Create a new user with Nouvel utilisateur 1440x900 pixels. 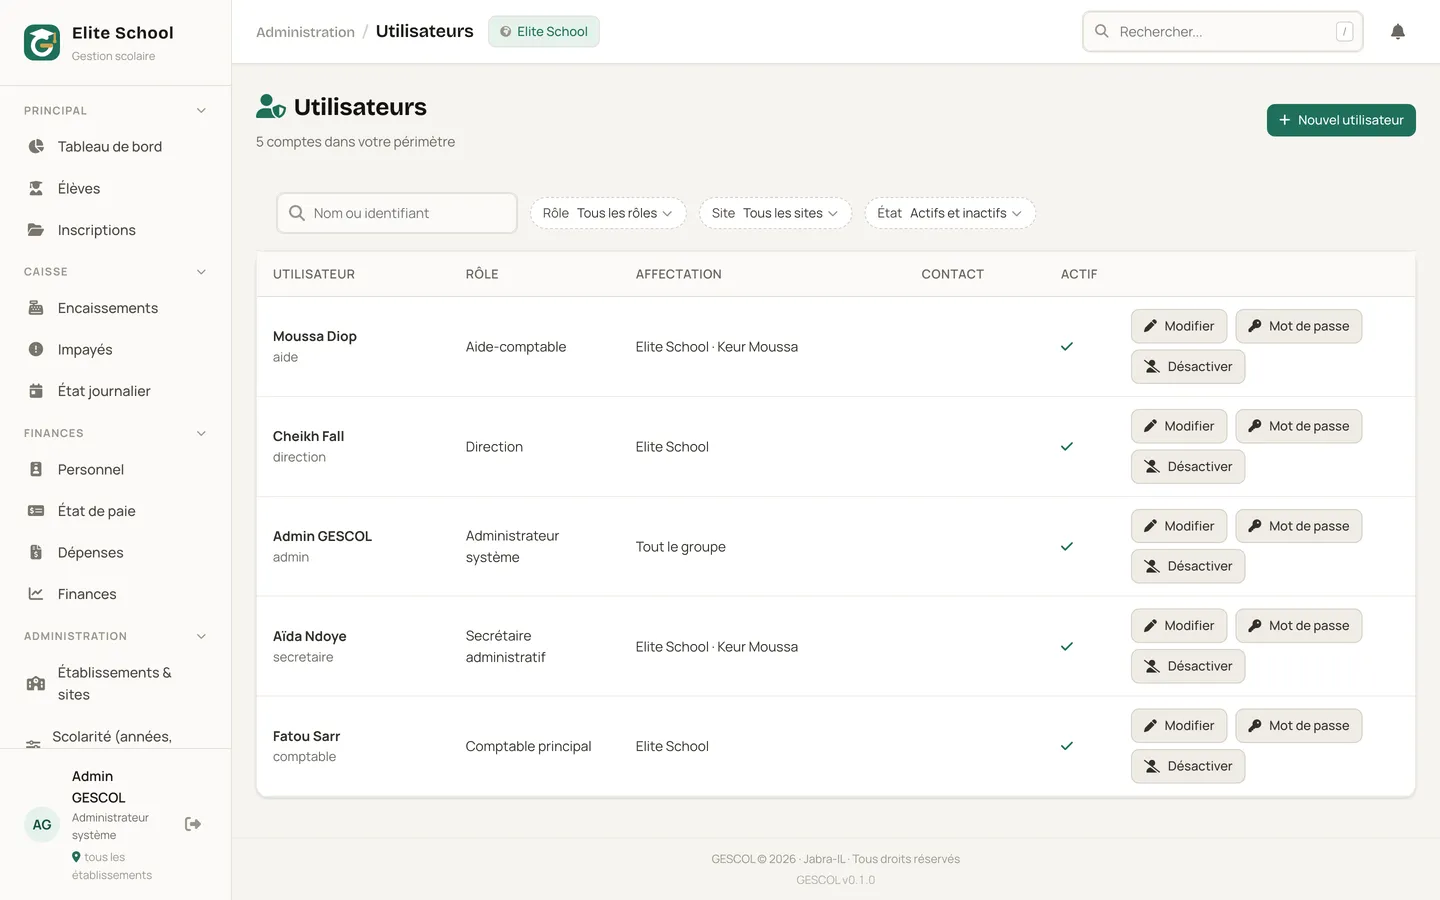pos(1341,120)
